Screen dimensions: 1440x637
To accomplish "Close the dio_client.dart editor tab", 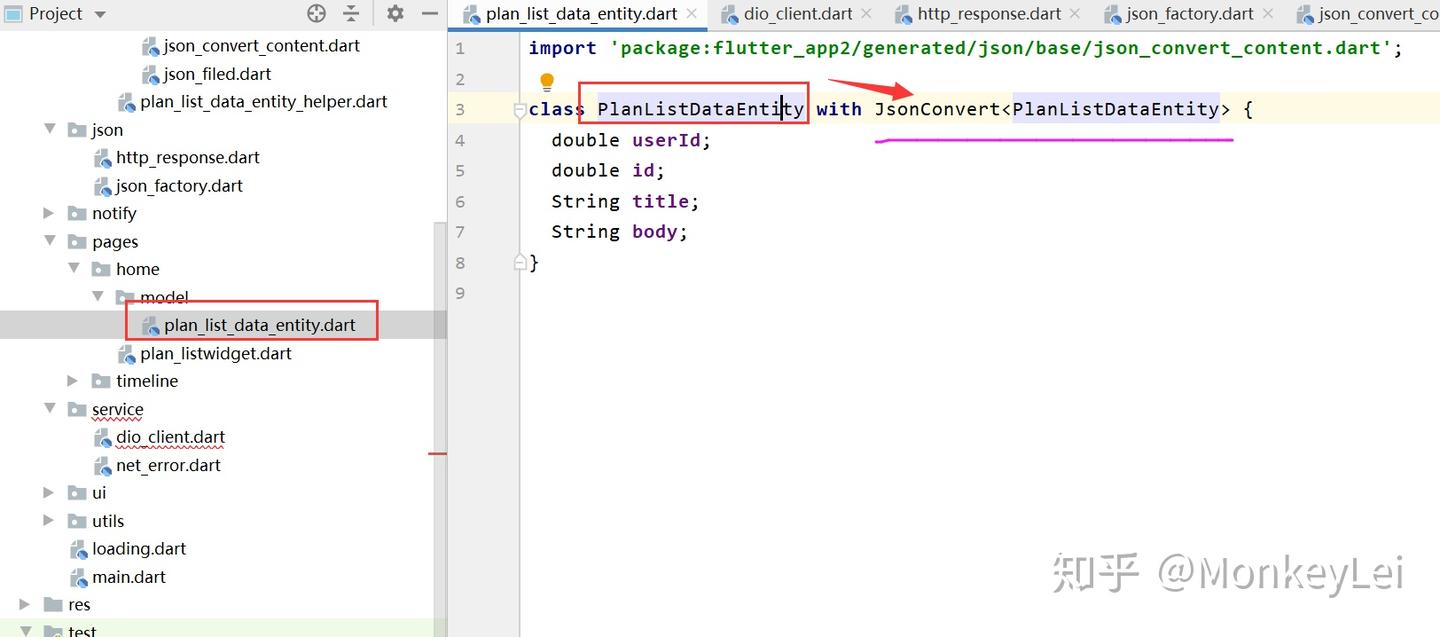I will (x=866, y=14).
